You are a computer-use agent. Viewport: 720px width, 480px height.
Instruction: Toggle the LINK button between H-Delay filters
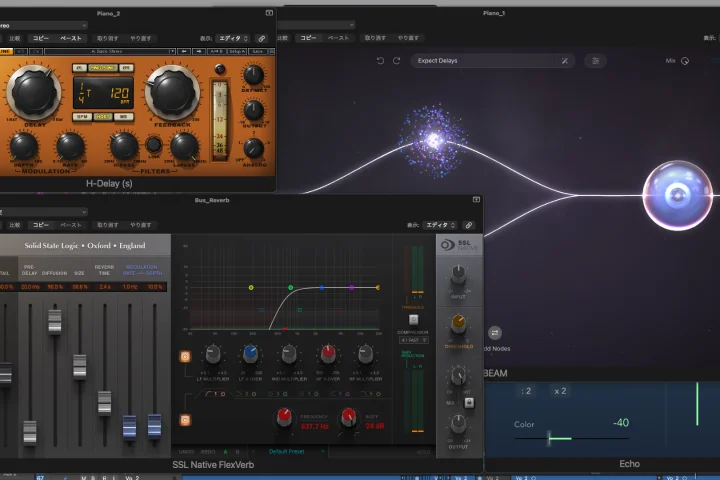pyautogui.click(x=154, y=145)
